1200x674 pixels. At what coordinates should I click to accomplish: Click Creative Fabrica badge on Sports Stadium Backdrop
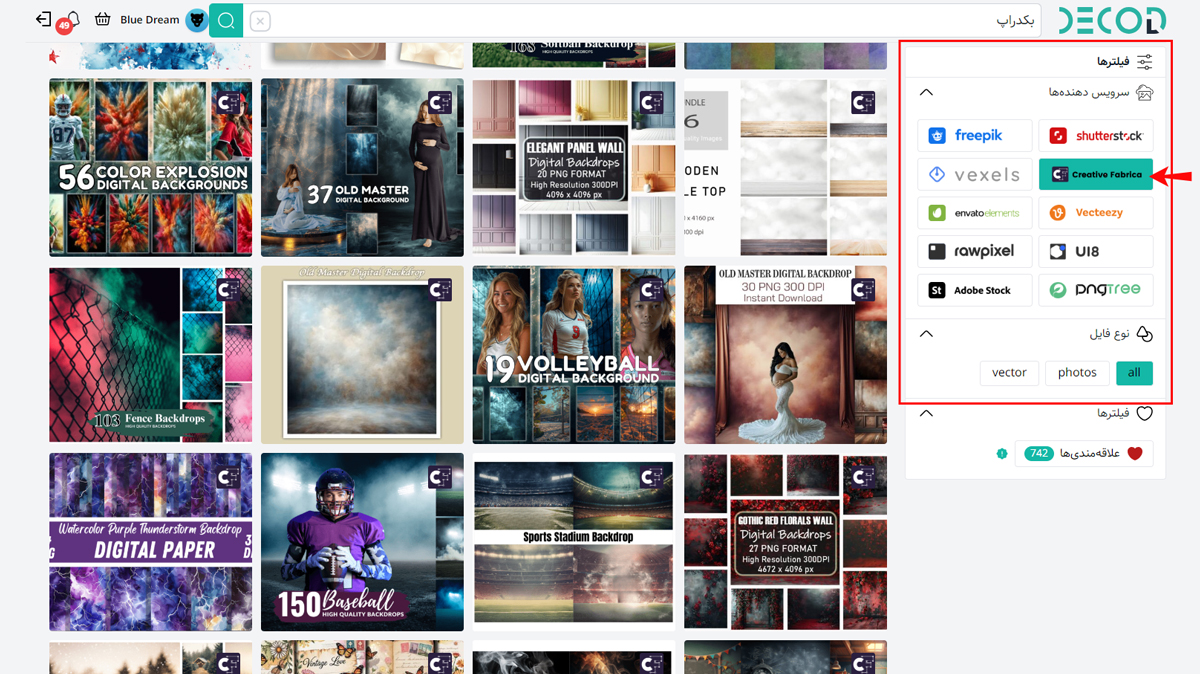click(x=652, y=478)
